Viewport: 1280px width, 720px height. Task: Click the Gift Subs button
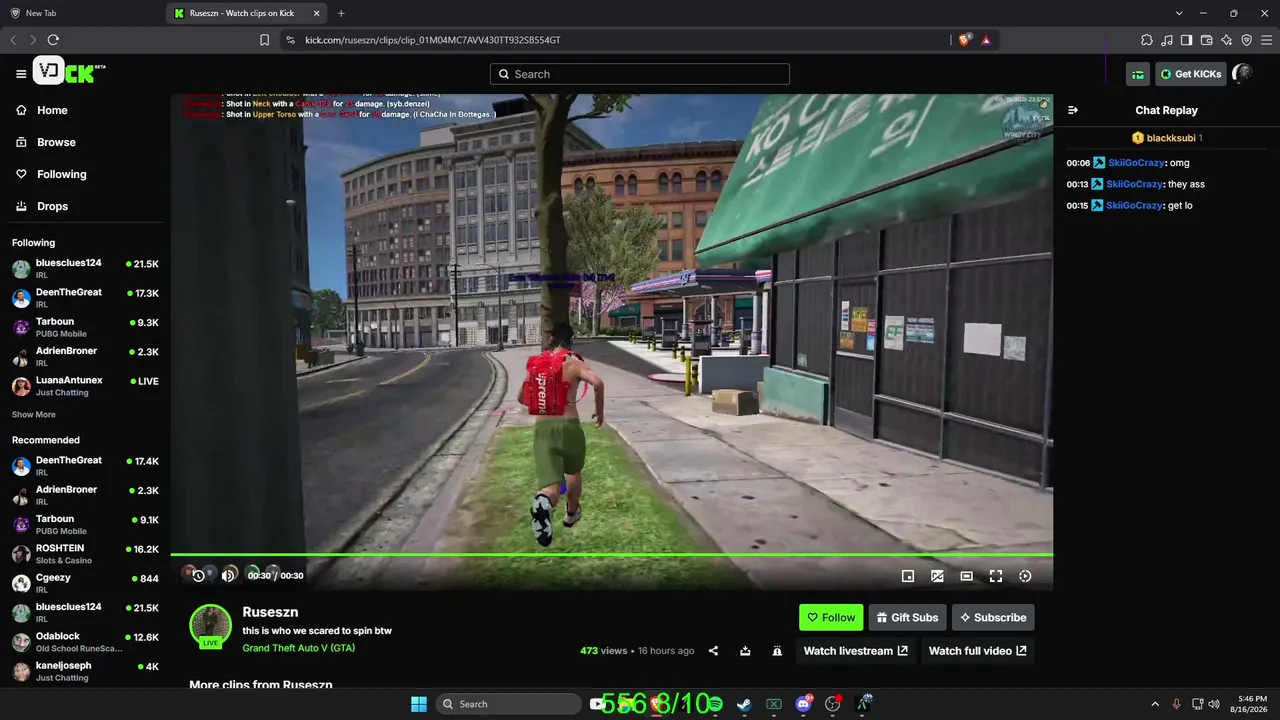point(908,618)
